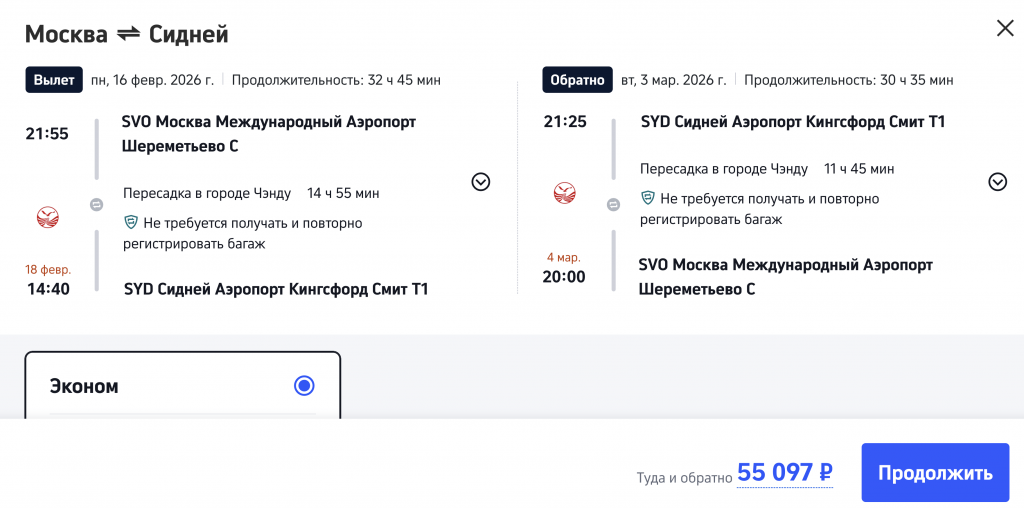This screenshot has width=1024, height=509.
Task: Click the return baggage shield icon
Action: coord(648,198)
